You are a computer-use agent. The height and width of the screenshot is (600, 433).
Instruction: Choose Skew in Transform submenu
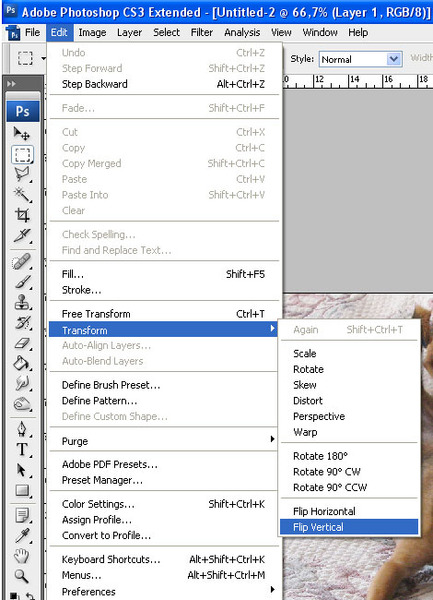349,385
